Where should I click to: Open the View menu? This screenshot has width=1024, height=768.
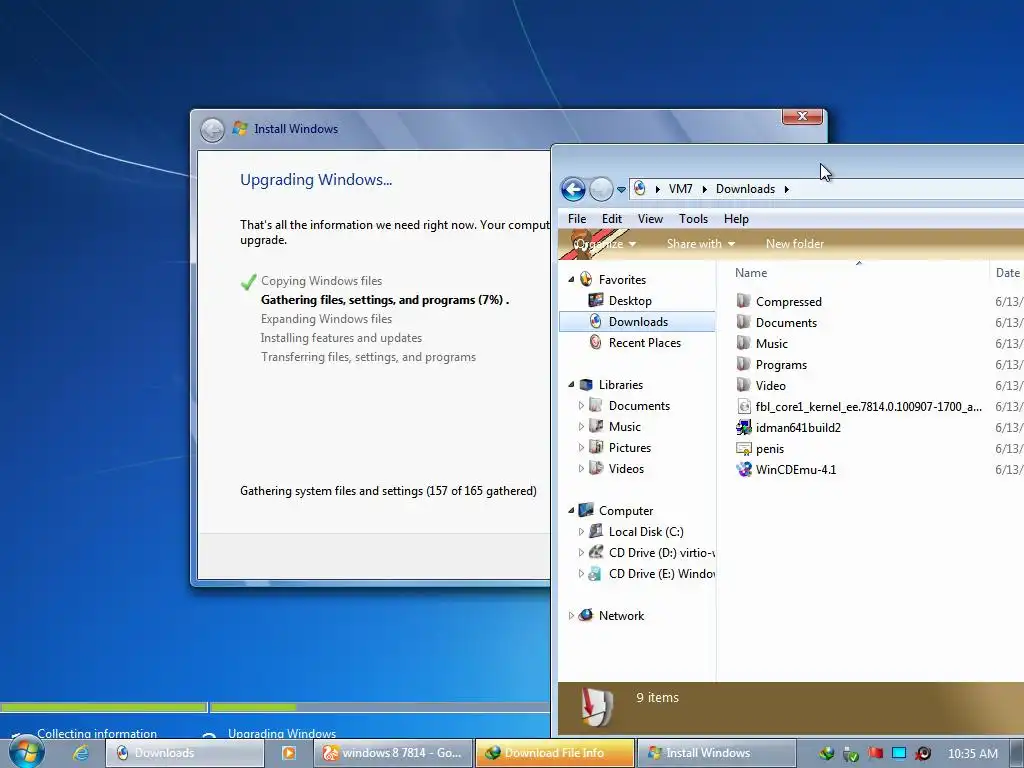click(650, 219)
